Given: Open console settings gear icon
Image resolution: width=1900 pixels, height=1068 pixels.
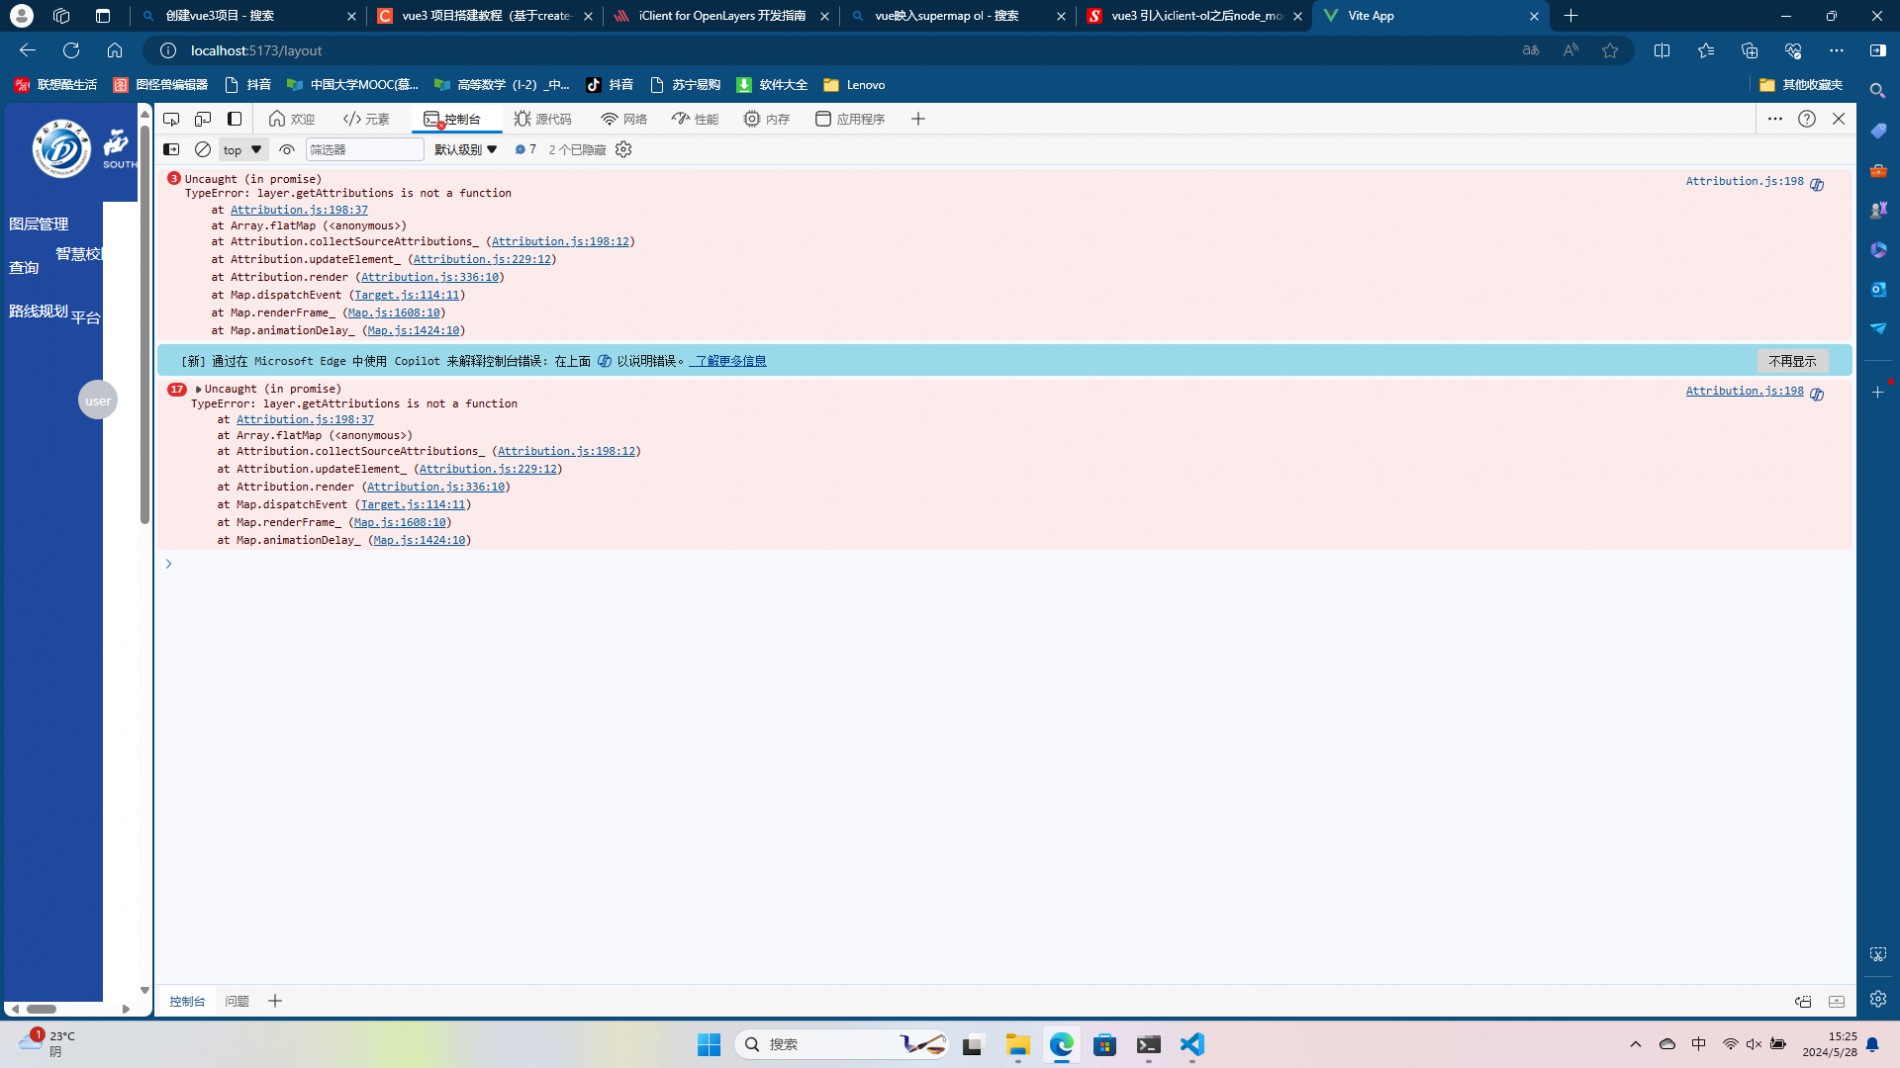Looking at the screenshot, I should (x=624, y=149).
